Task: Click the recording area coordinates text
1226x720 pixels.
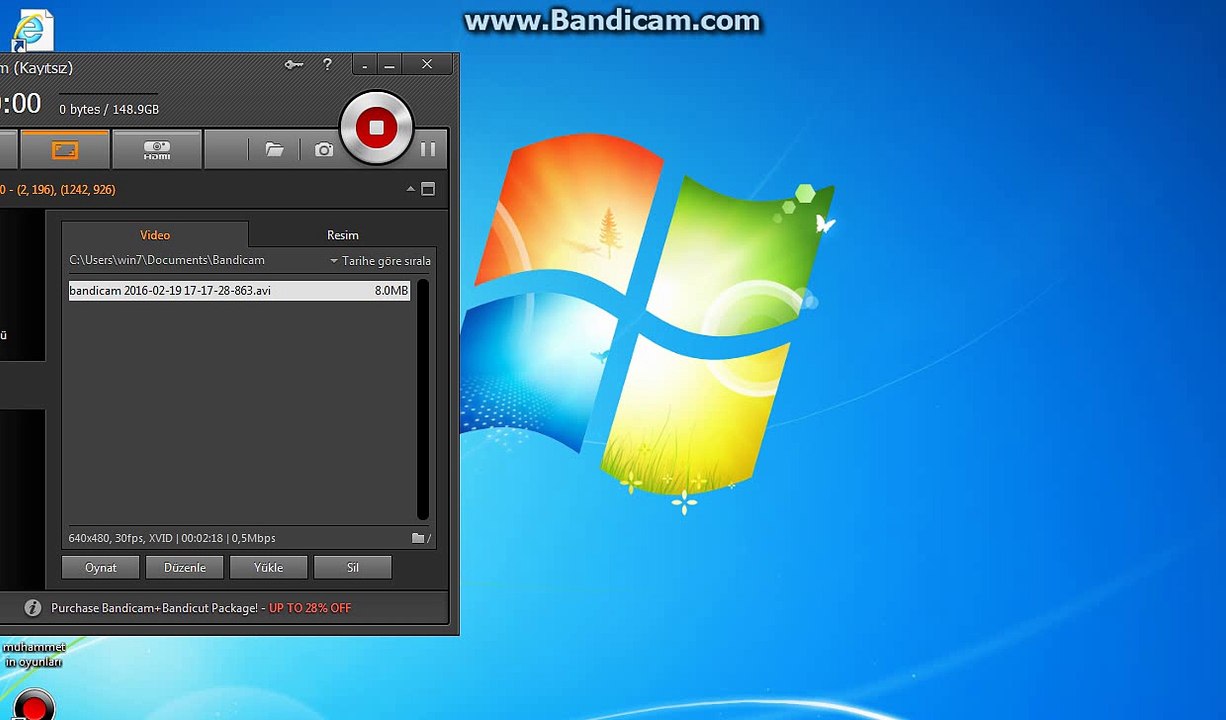Action: click(x=57, y=189)
